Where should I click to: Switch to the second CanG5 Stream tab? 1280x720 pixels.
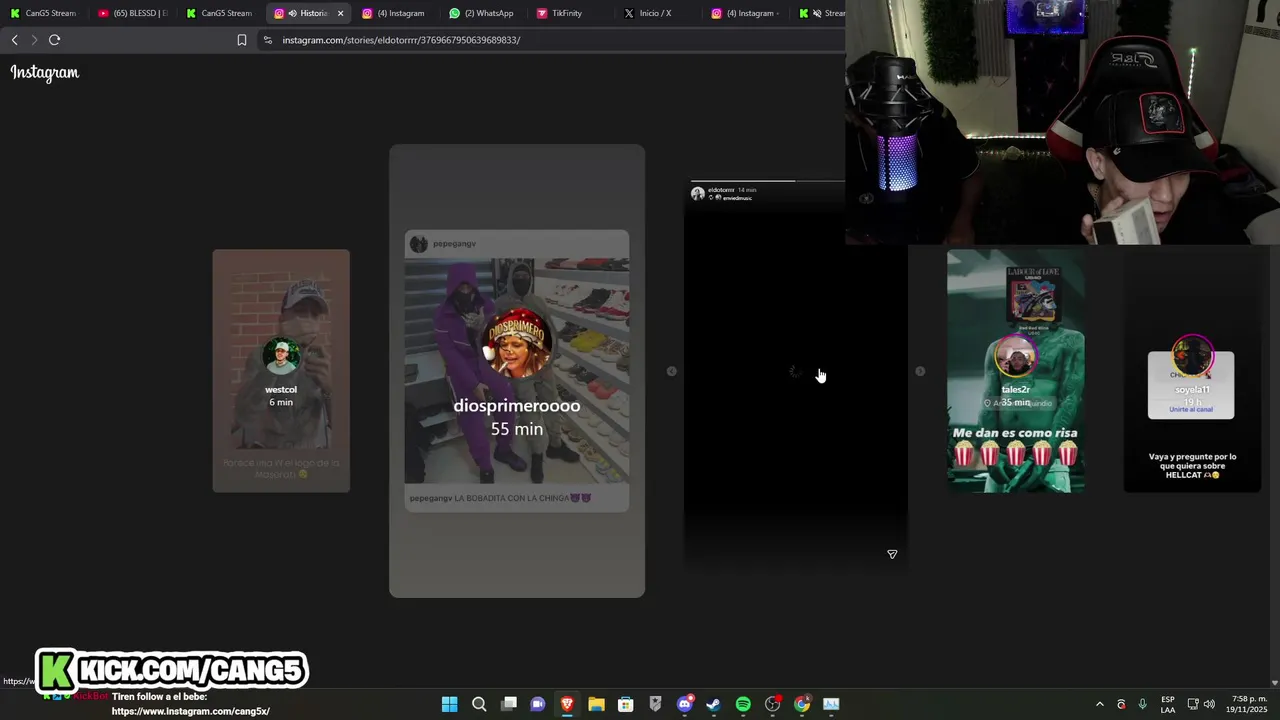coord(220,13)
